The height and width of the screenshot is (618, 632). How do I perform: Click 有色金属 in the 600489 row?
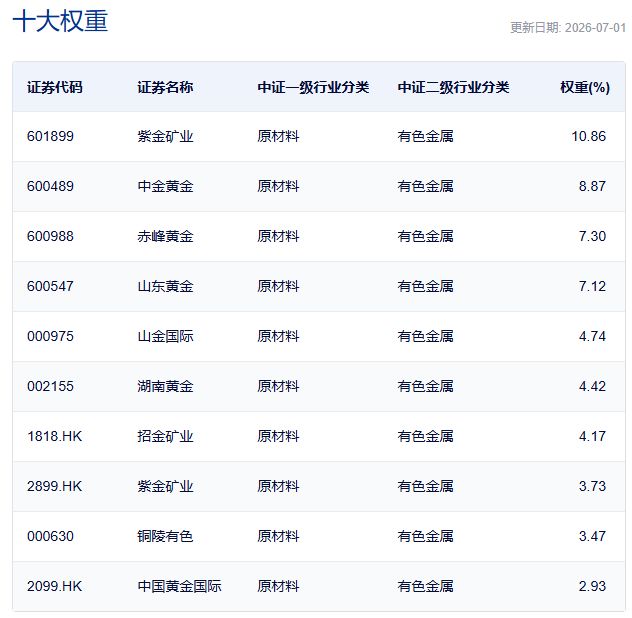(426, 186)
